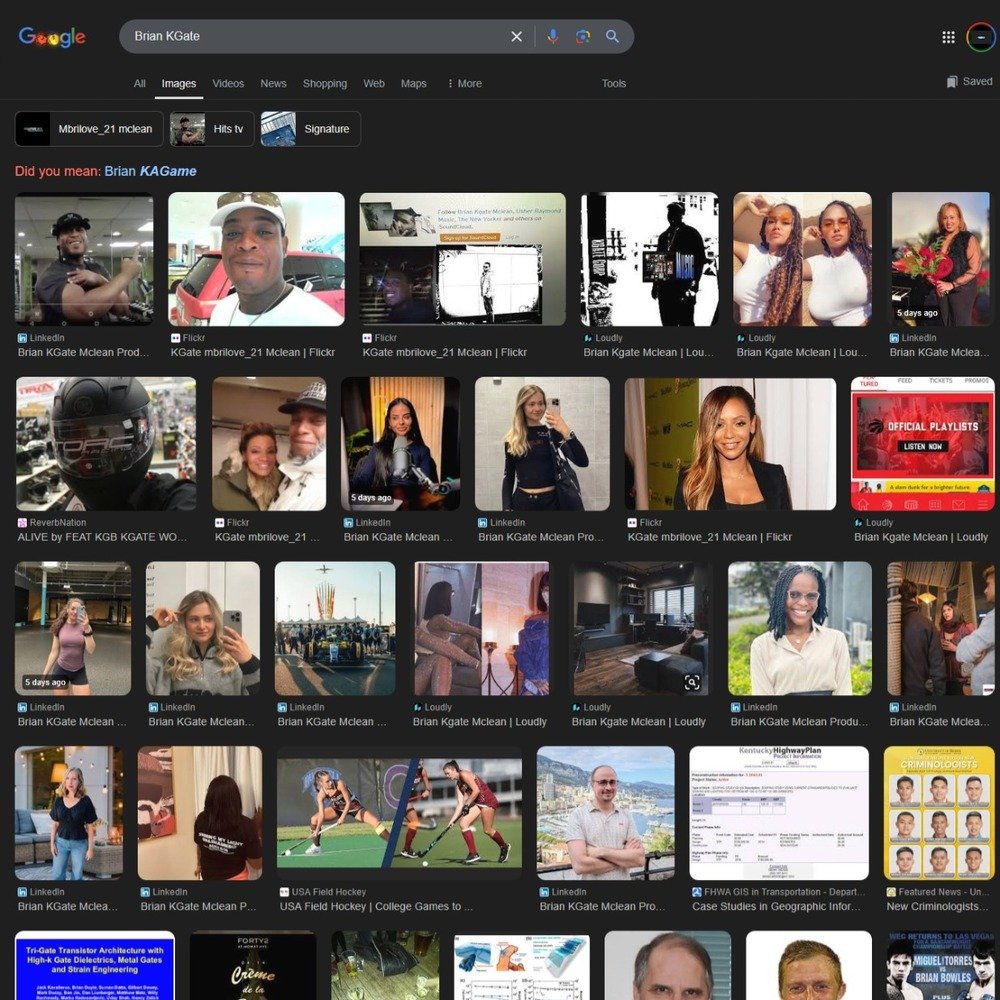Expand the More search options menu
The width and height of the screenshot is (1000, 1000).
pos(464,84)
